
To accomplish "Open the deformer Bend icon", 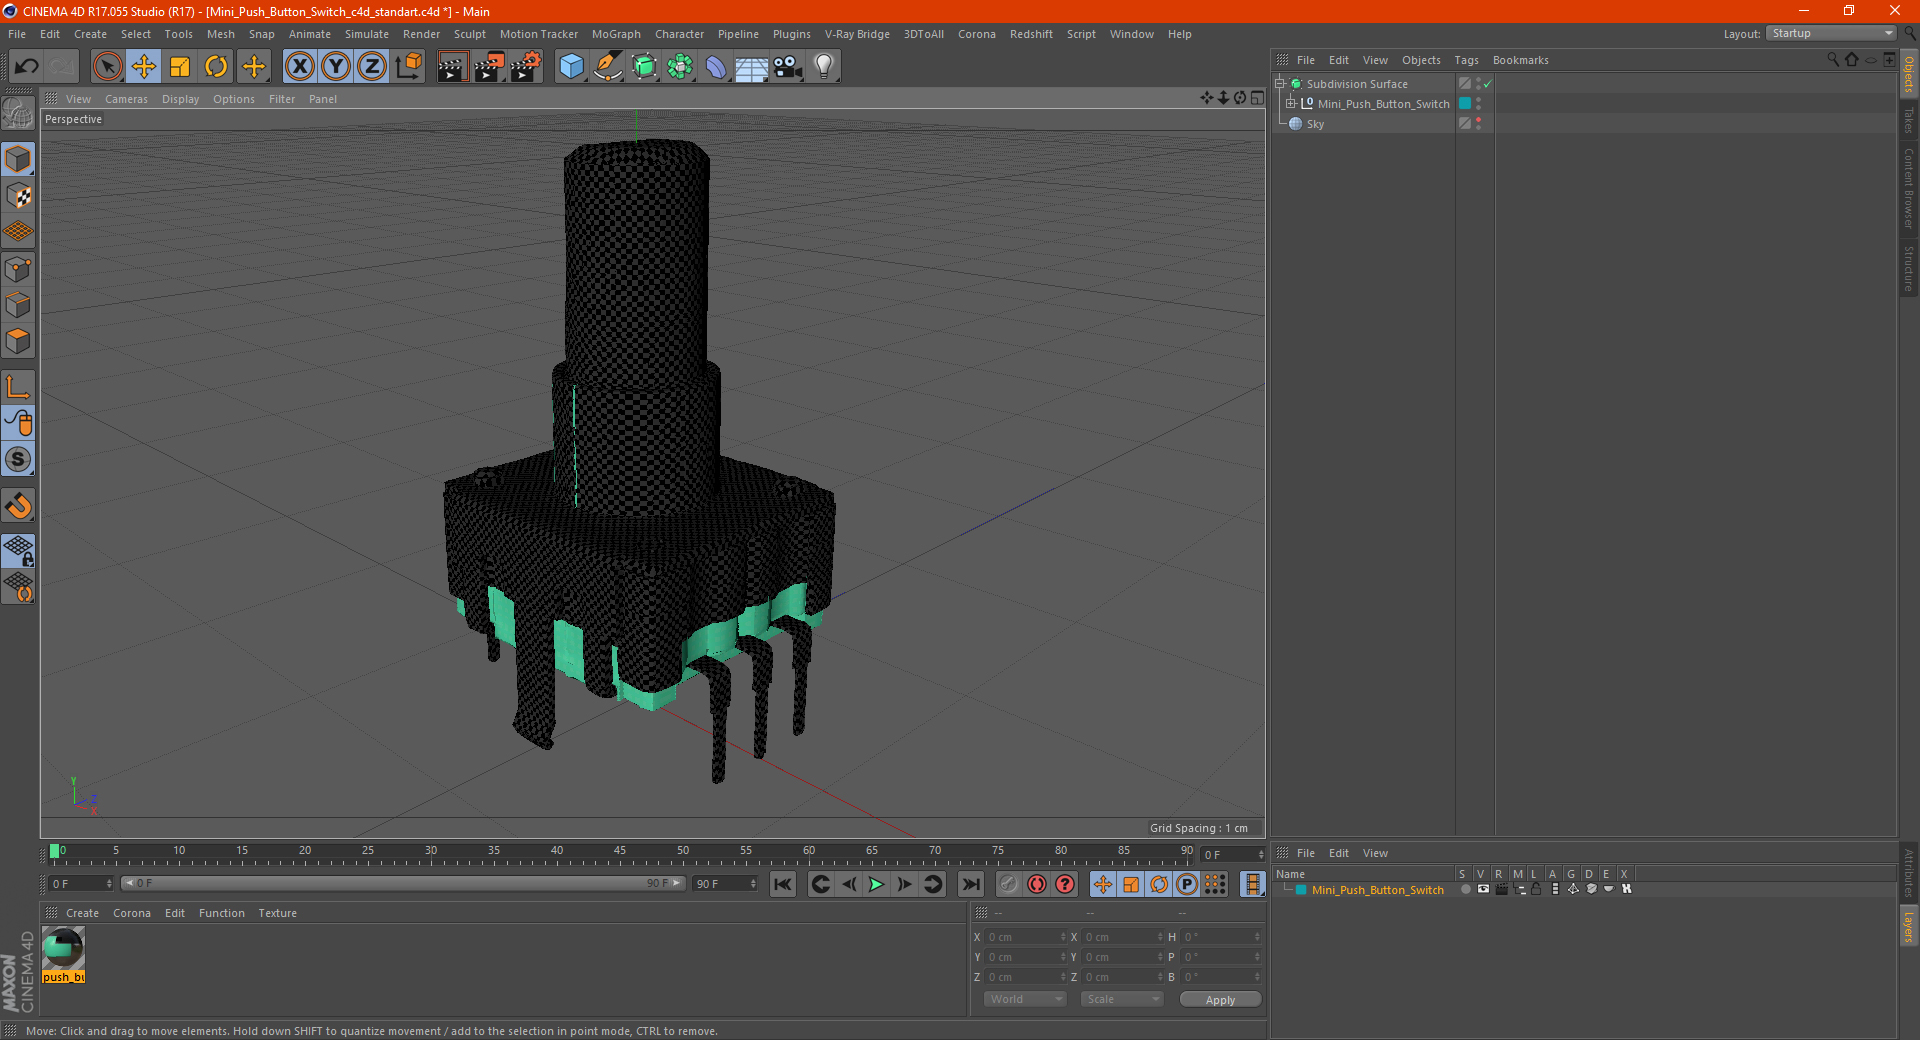I will click(x=716, y=67).
